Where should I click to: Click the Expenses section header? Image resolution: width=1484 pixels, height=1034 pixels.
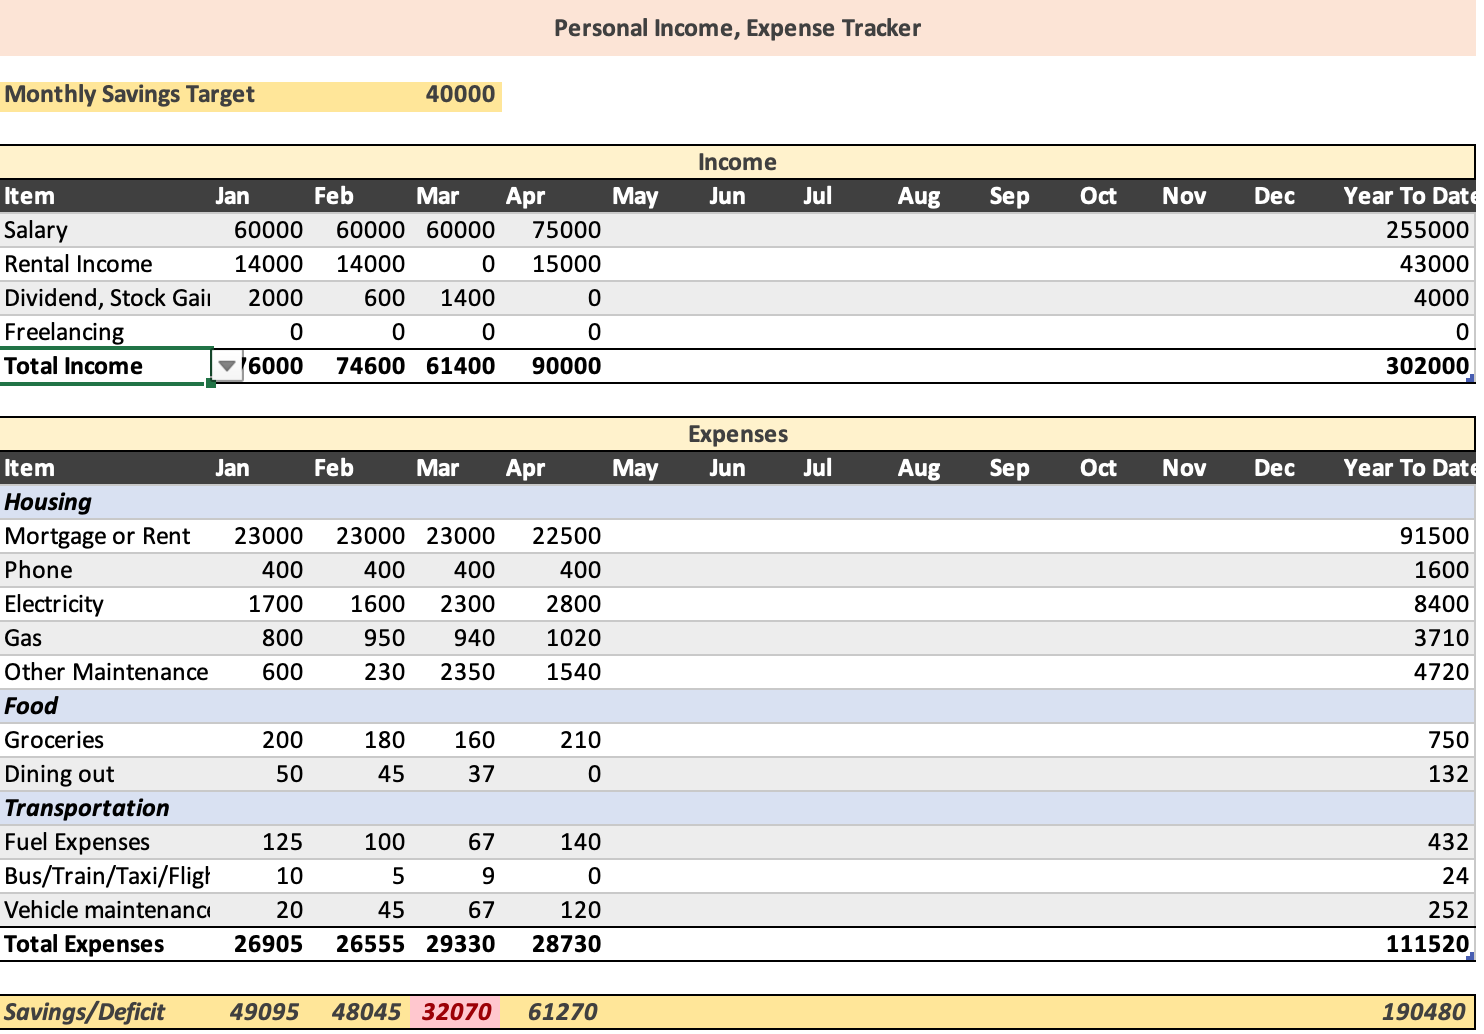[737, 433]
